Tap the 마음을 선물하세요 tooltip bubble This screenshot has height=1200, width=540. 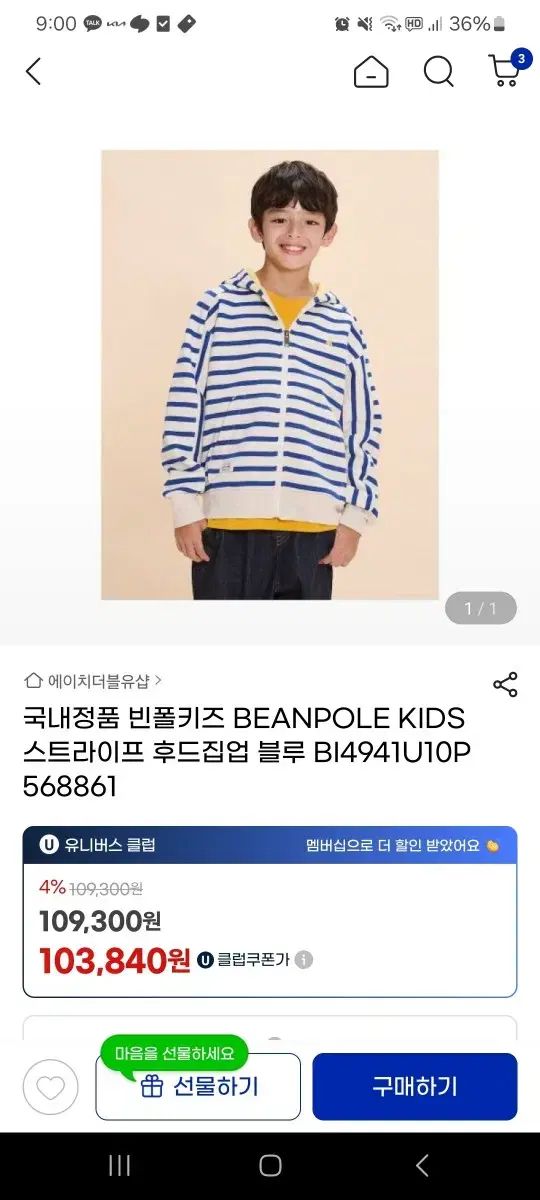click(174, 1052)
